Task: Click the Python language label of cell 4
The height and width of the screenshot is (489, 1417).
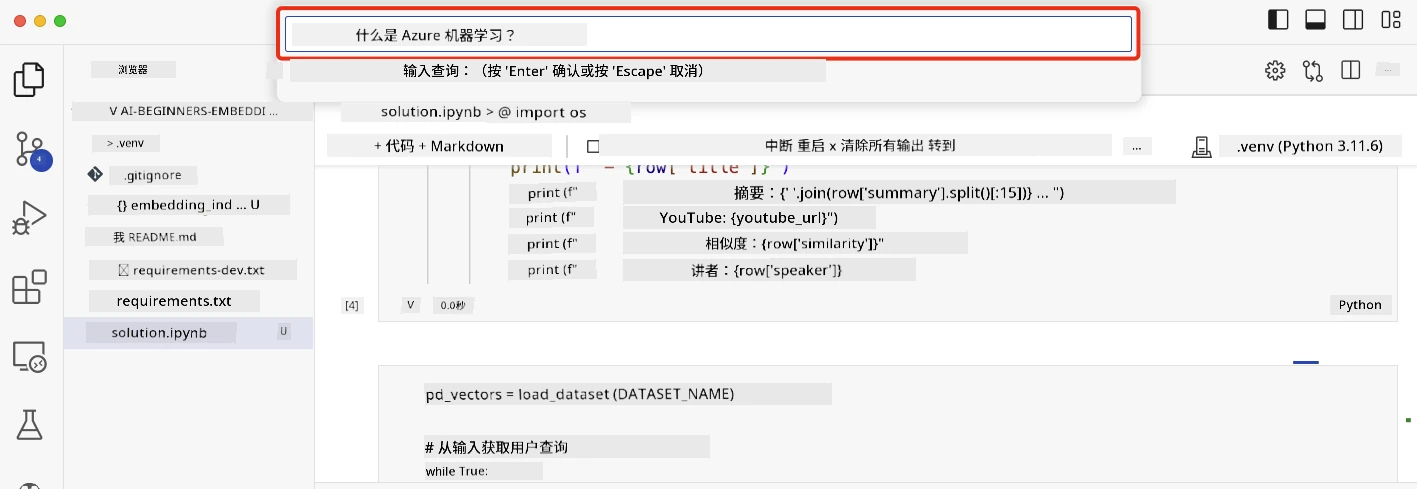Action: (1361, 305)
